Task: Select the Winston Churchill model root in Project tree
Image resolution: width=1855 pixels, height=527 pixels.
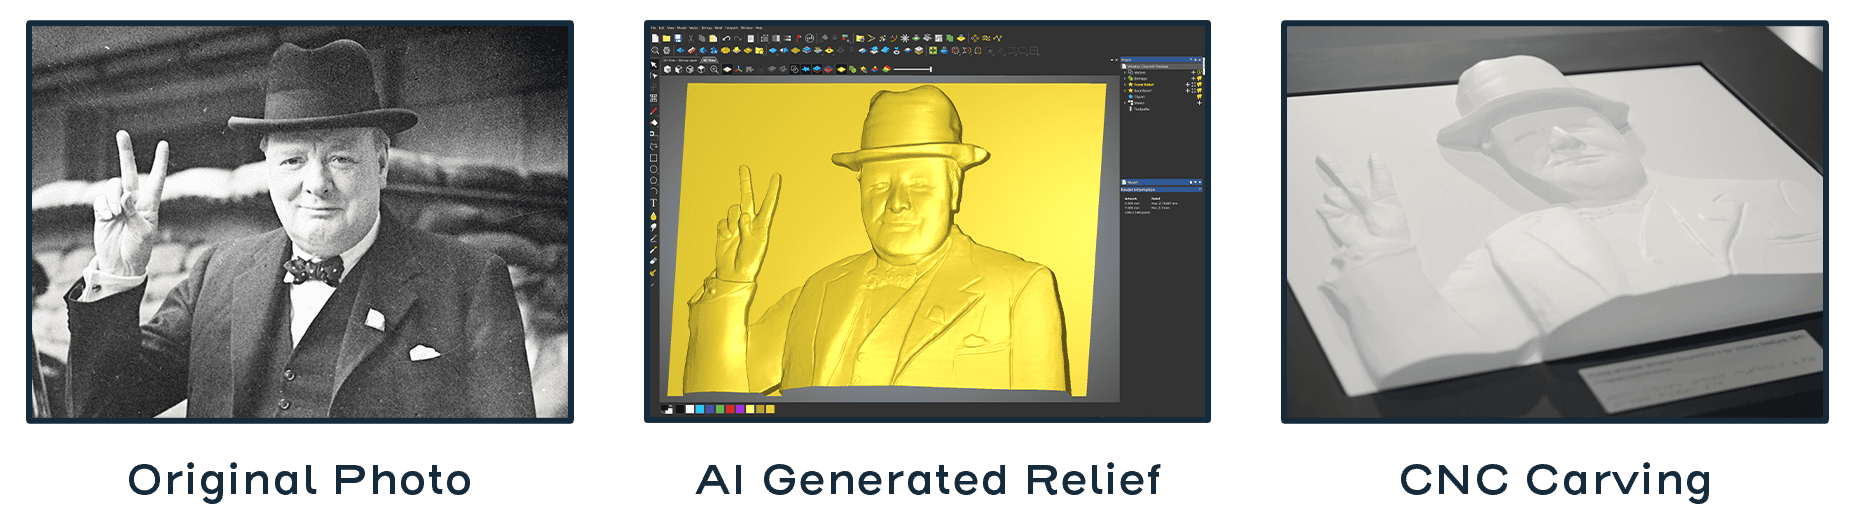Action: [x=1148, y=66]
